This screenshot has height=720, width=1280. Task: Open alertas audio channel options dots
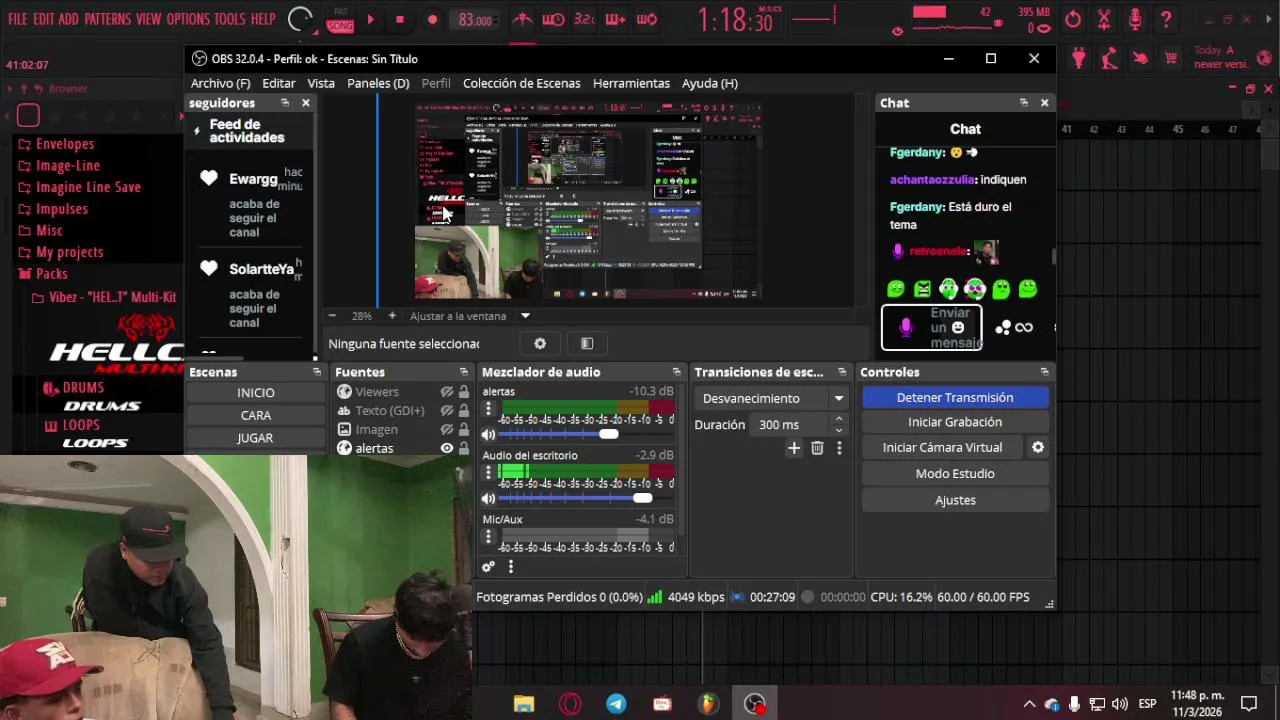pos(488,409)
